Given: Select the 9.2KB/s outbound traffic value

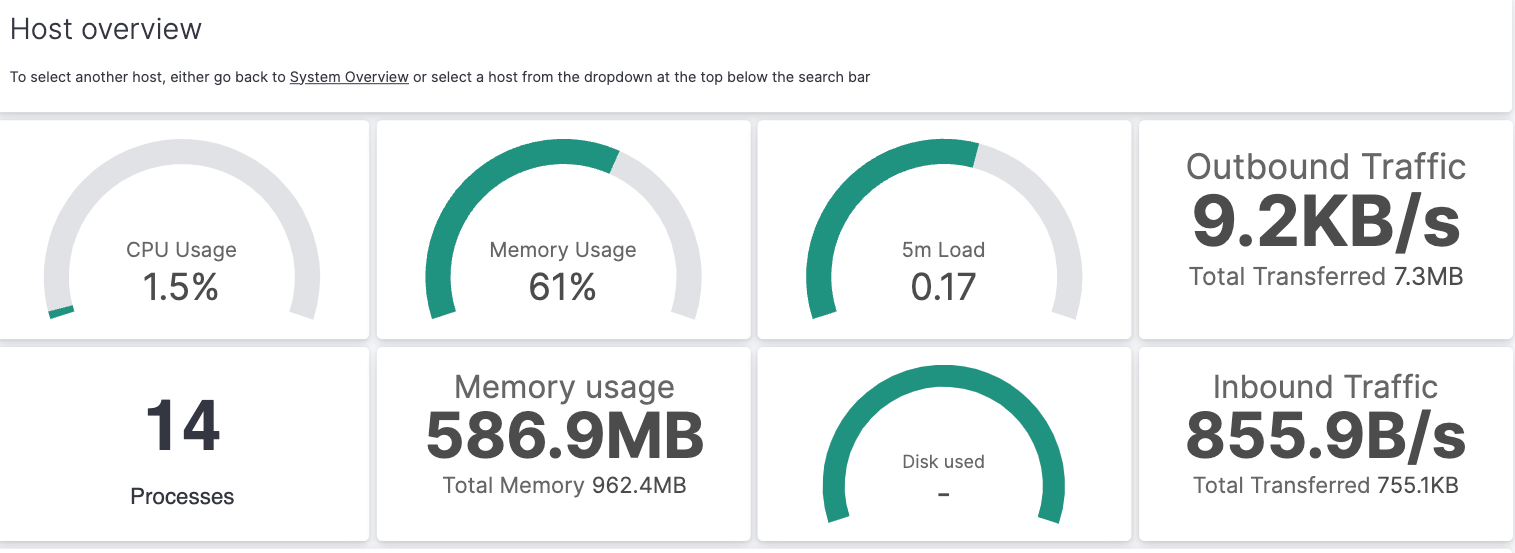Looking at the screenshot, I should (x=1326, y=222).
